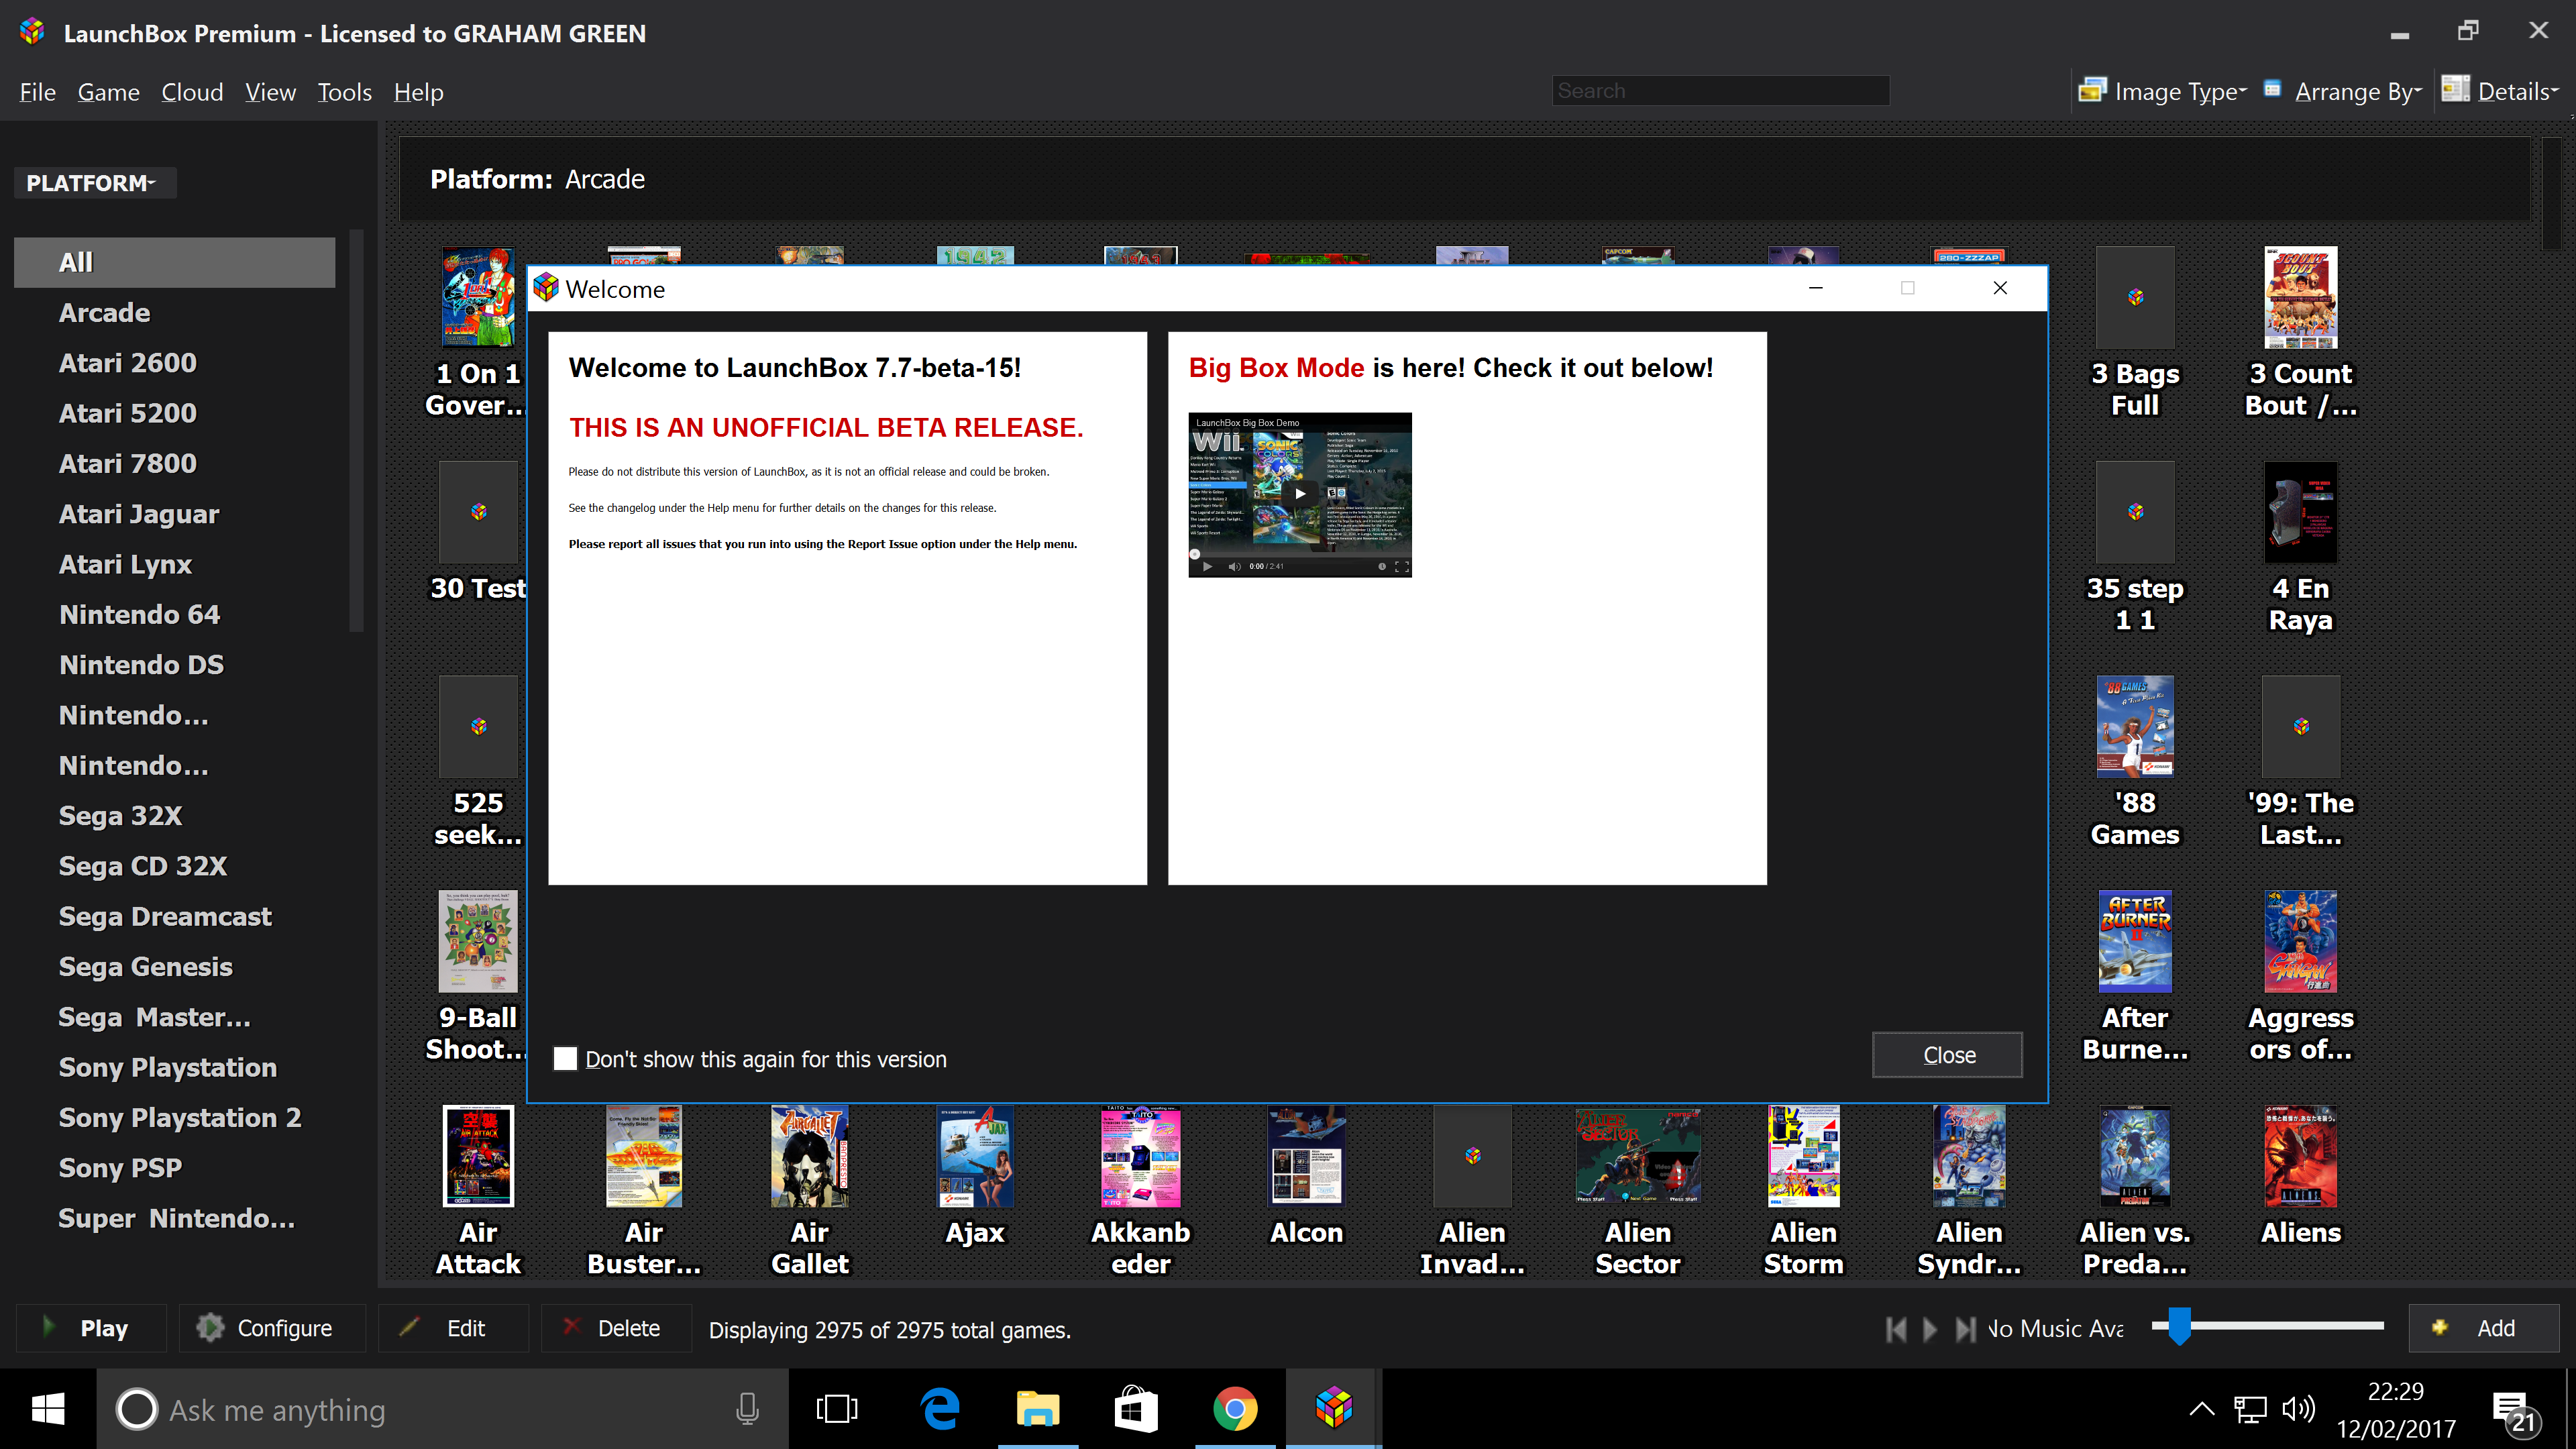Select Akkanbeder game cover
This screenshot has width=2576, height=1449.
click(1141, 1156)
